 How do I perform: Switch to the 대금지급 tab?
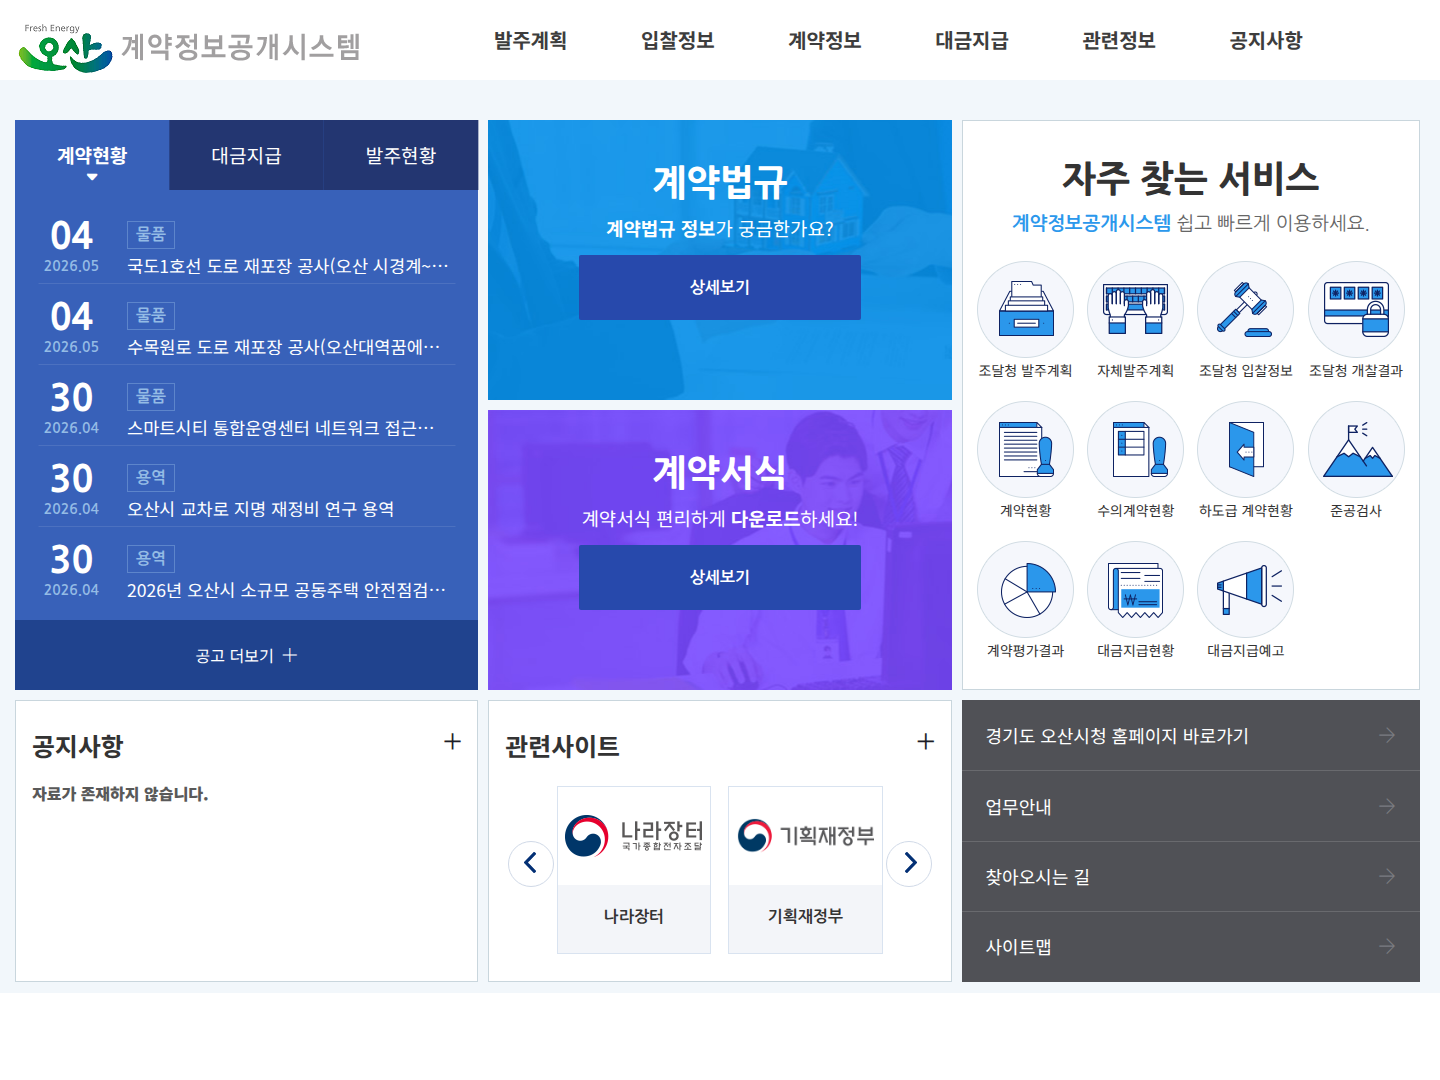246,155
